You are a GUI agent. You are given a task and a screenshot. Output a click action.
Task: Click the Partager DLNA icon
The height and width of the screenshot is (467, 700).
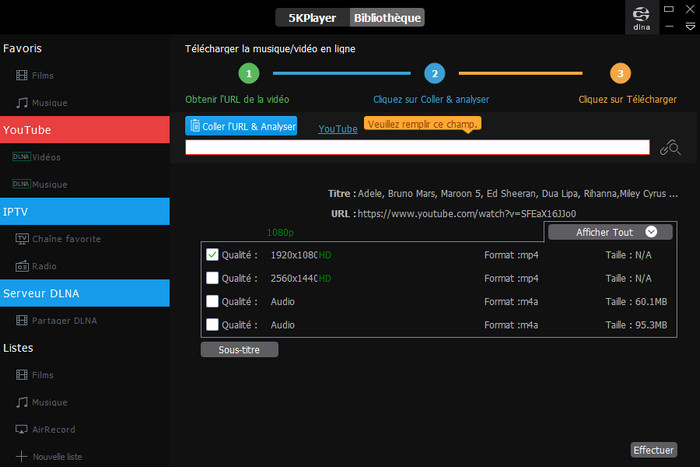pyautogui.click(x=22, y=321)
